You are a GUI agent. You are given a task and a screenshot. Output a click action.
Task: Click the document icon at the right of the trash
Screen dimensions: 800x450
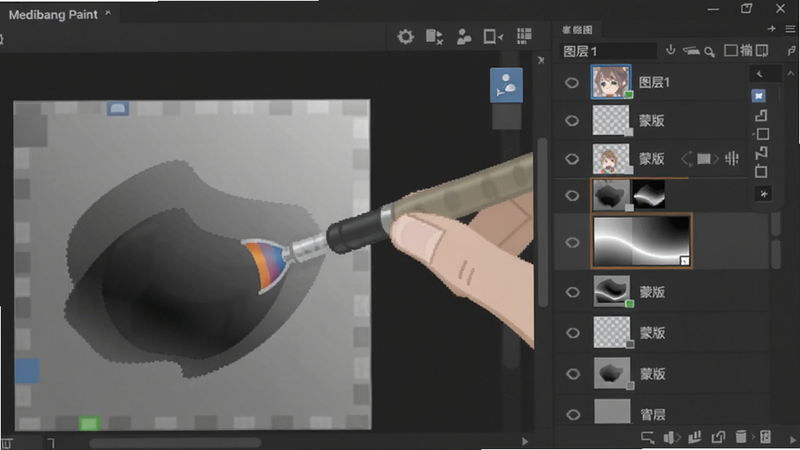765,437
